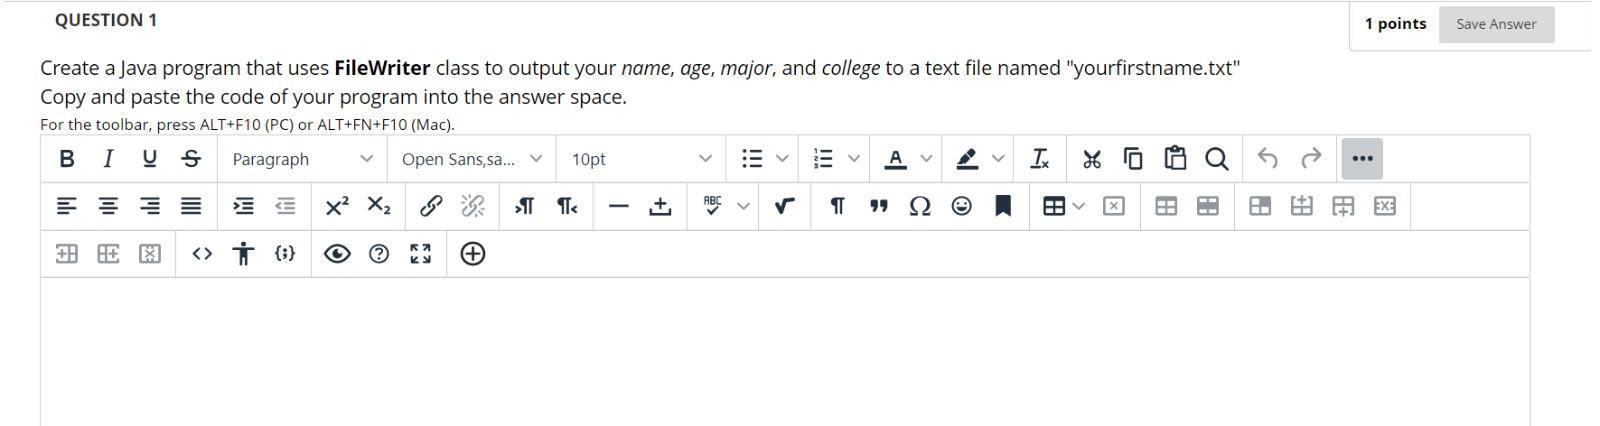The image size is (1600, 426).
Task: Insert a block quote
Action: 879,206
